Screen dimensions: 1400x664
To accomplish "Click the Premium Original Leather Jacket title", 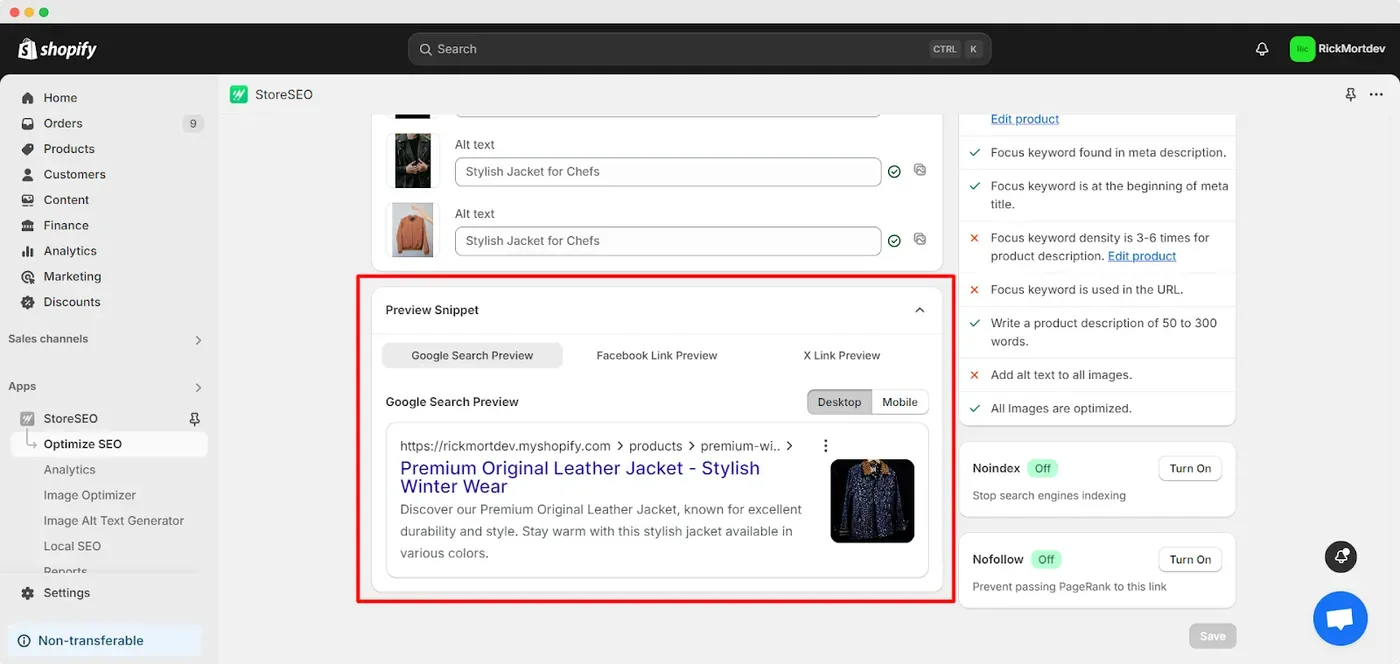I will 580,477.
